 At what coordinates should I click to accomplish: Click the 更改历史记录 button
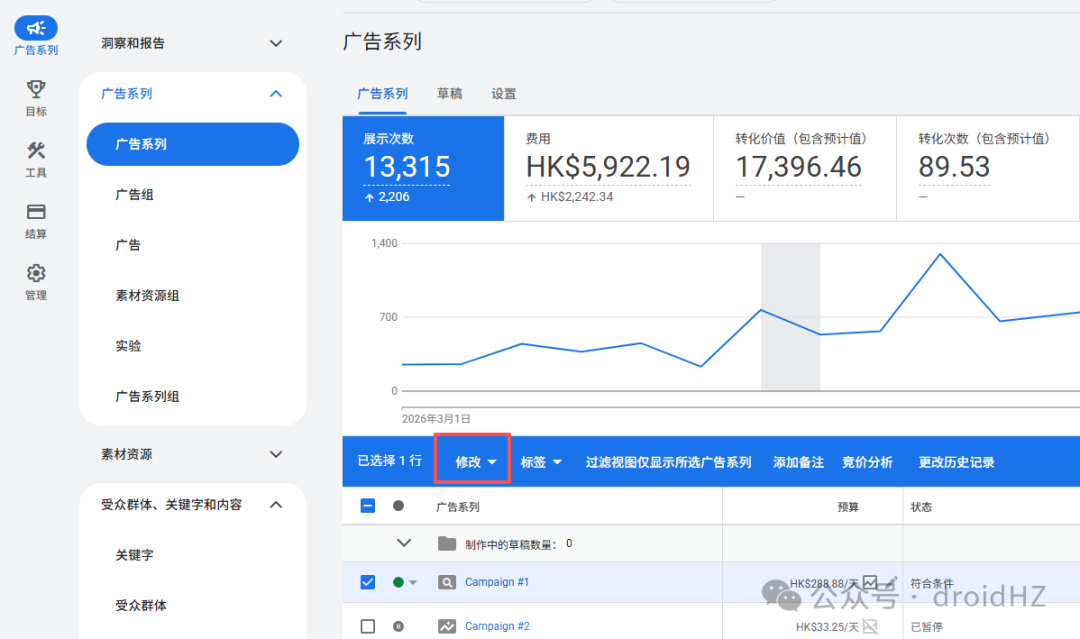pos(956,462)
